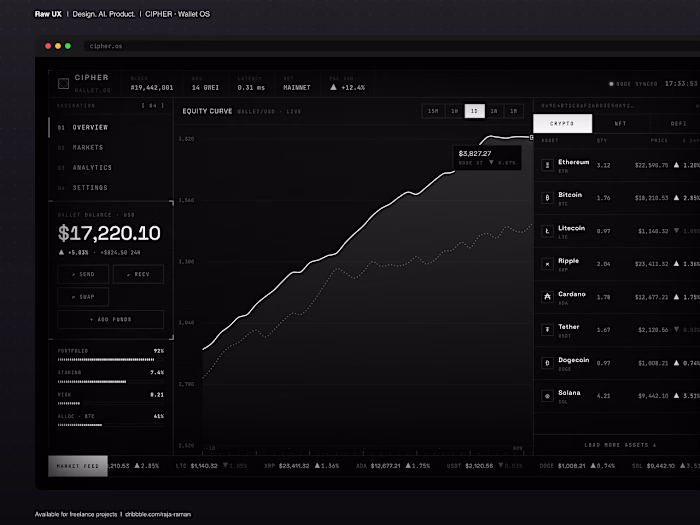Open dribbble.com/raja-raman link
Viewport: 700px width, 525px height.
point(158,514)
